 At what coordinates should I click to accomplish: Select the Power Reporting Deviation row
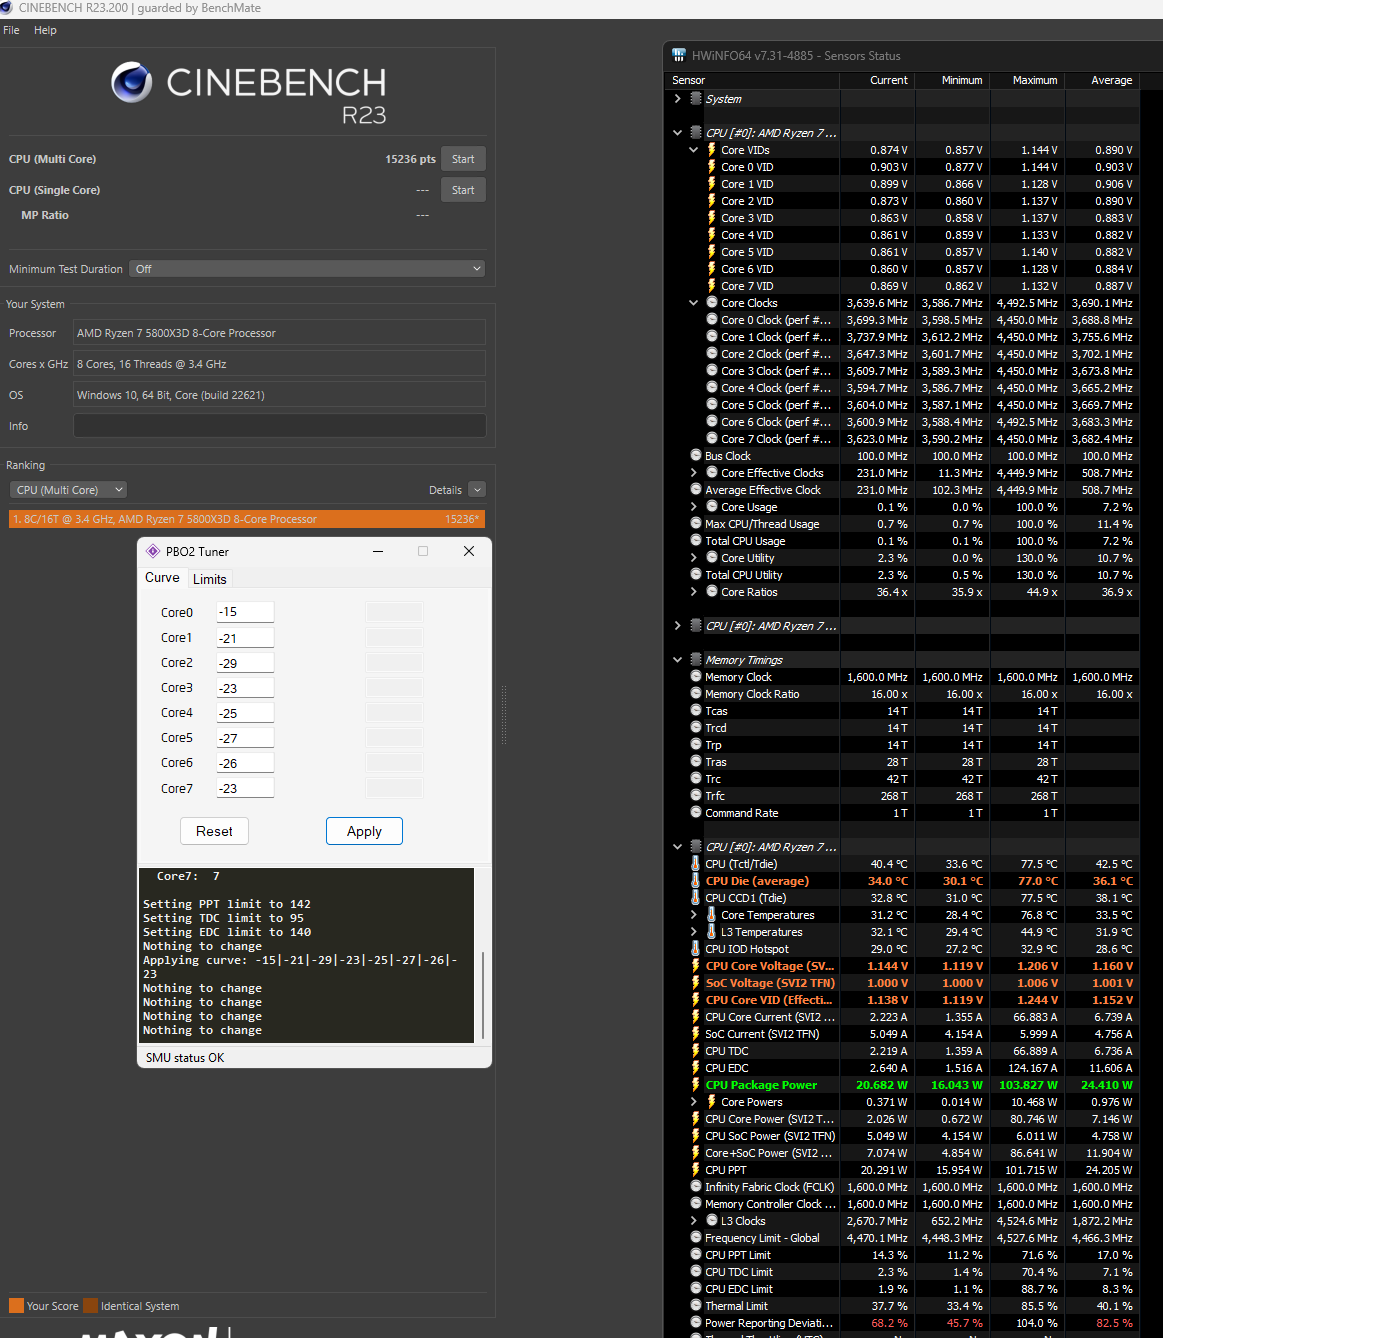tap(901, 1323)
